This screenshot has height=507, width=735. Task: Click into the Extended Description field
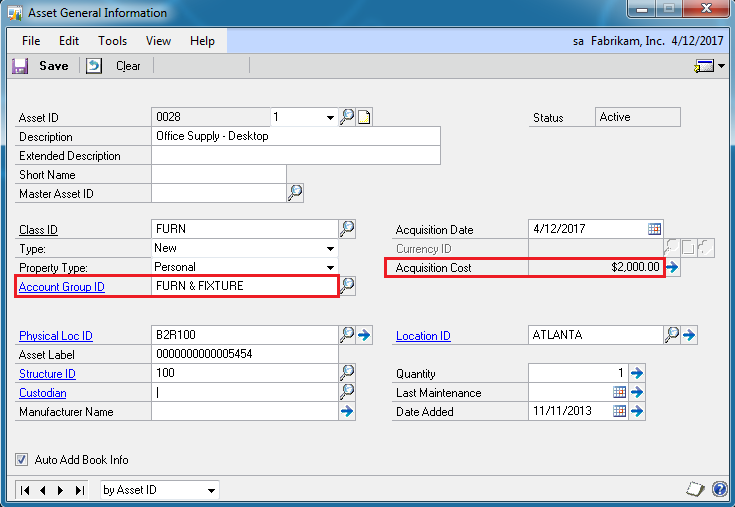296,155
